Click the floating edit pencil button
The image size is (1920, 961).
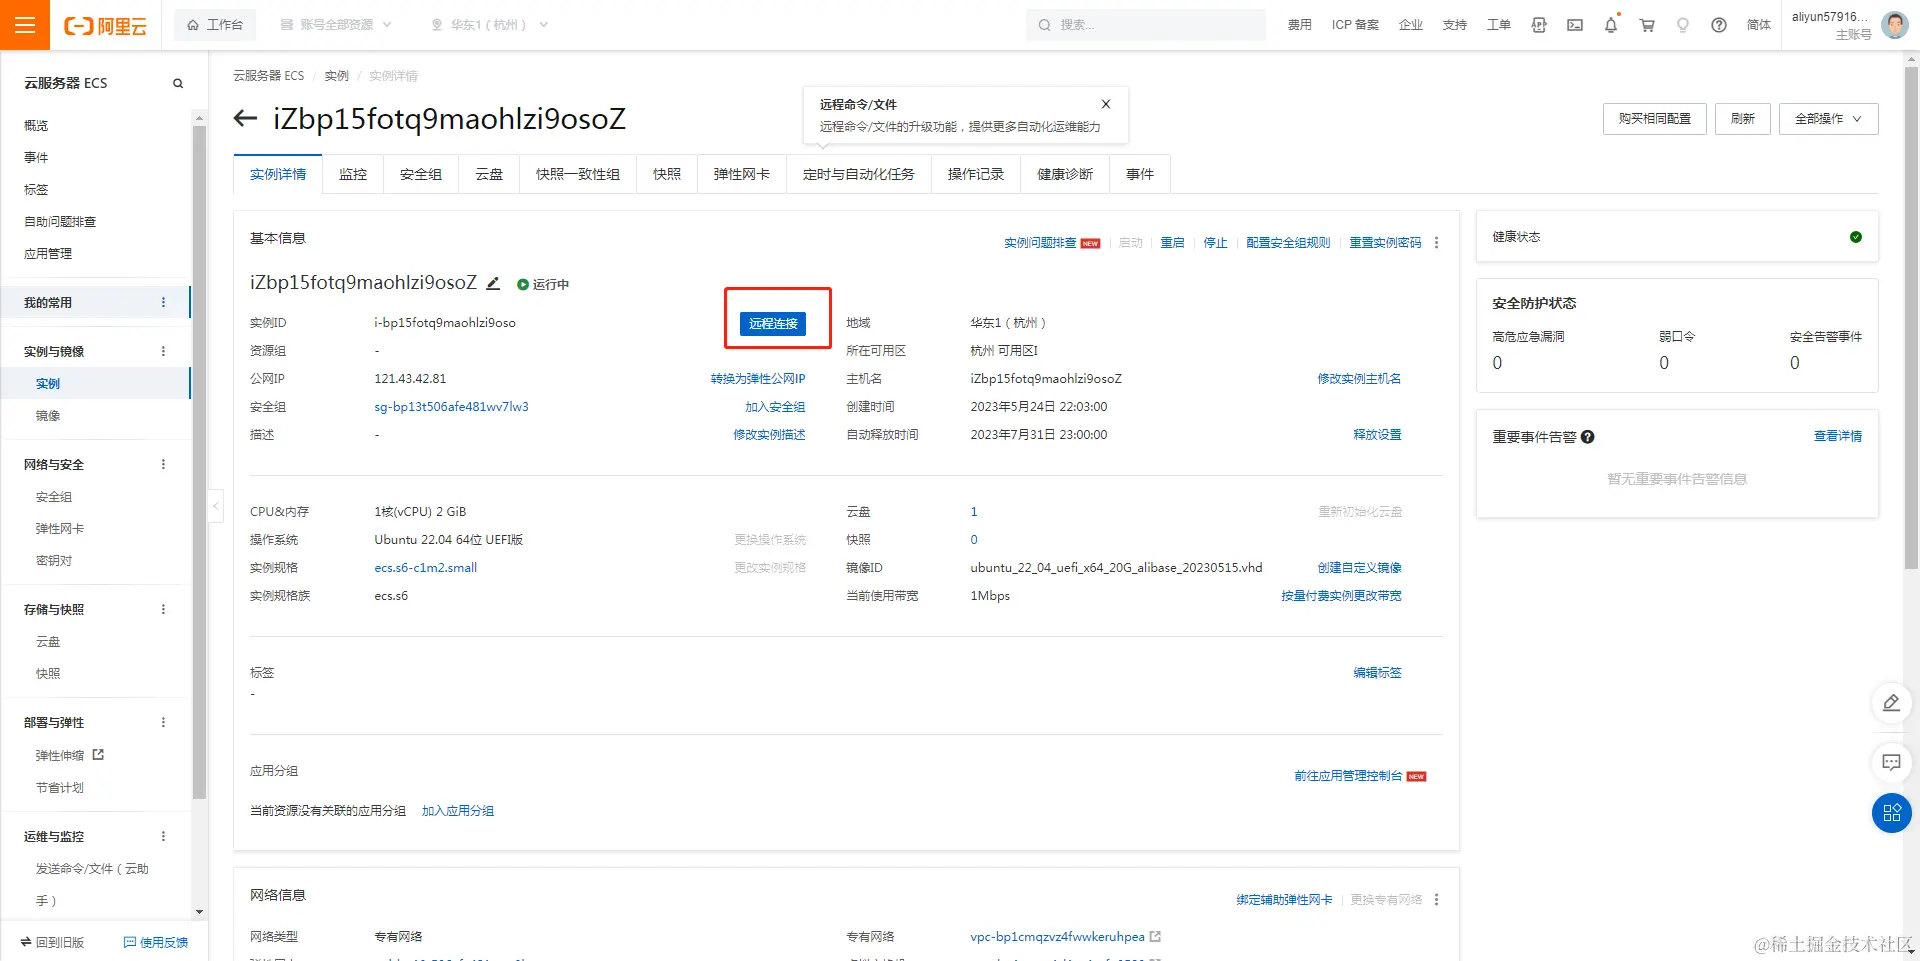click(1892, 703)
